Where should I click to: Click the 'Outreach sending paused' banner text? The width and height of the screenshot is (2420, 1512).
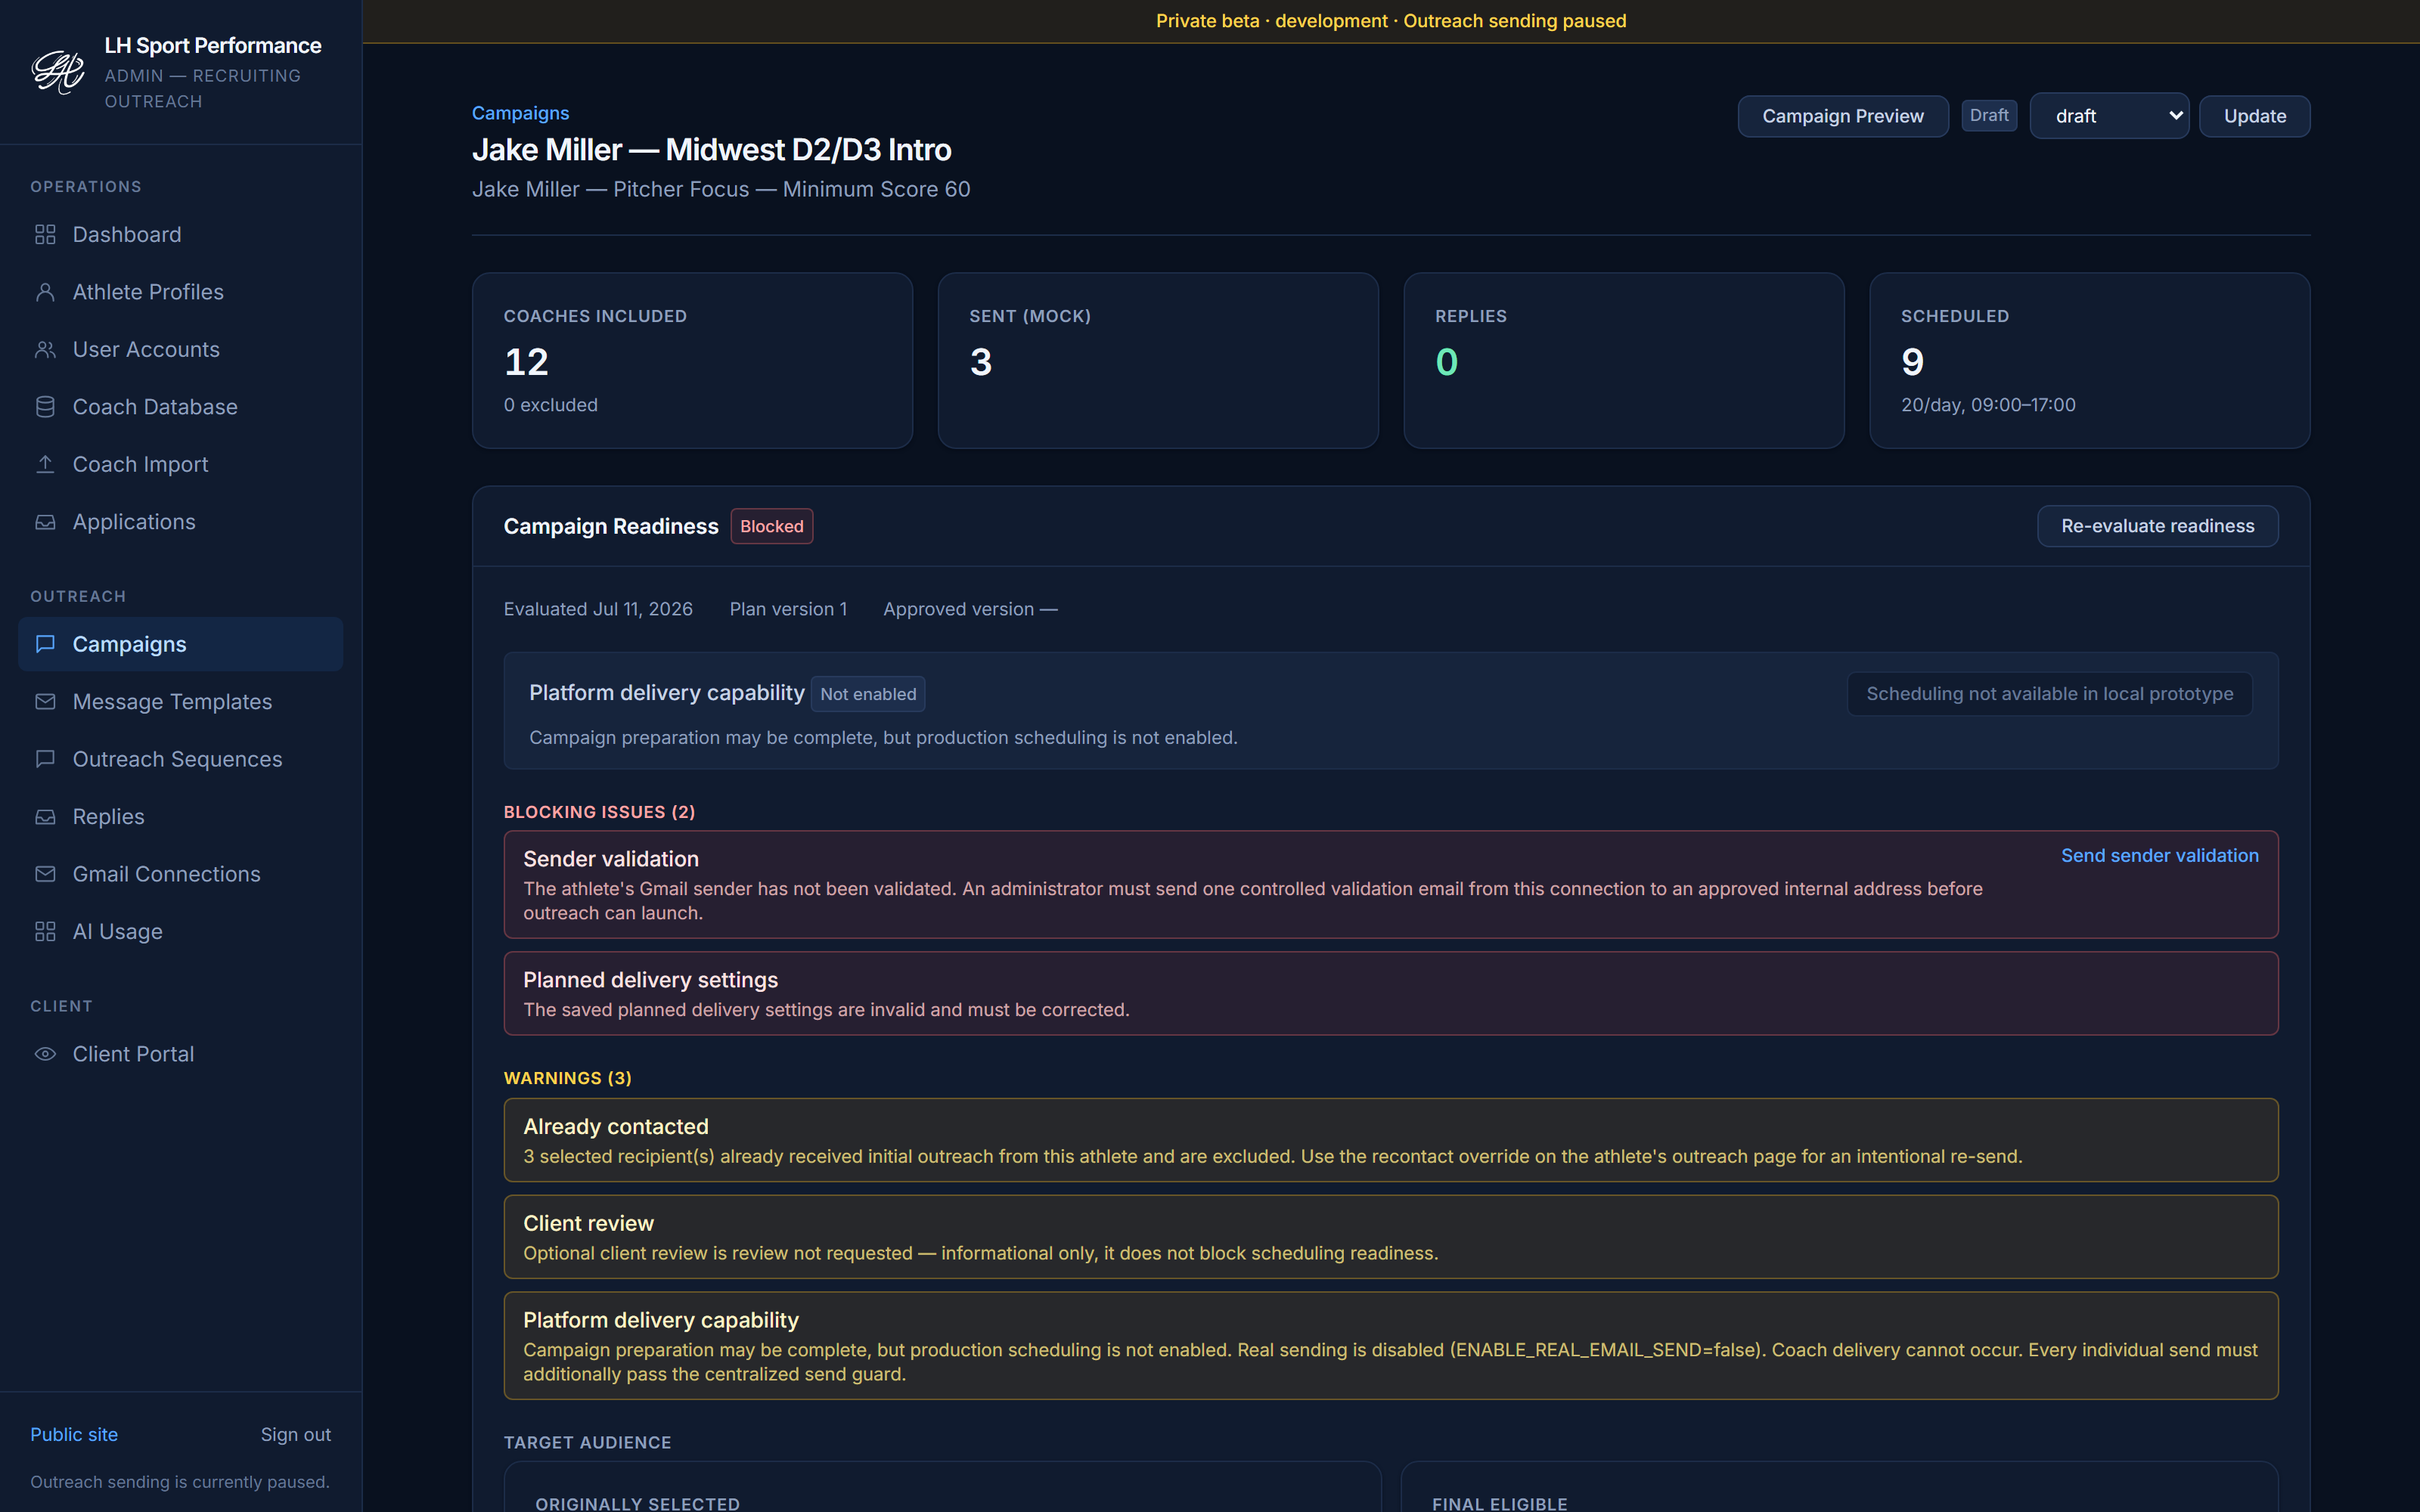1514,21
